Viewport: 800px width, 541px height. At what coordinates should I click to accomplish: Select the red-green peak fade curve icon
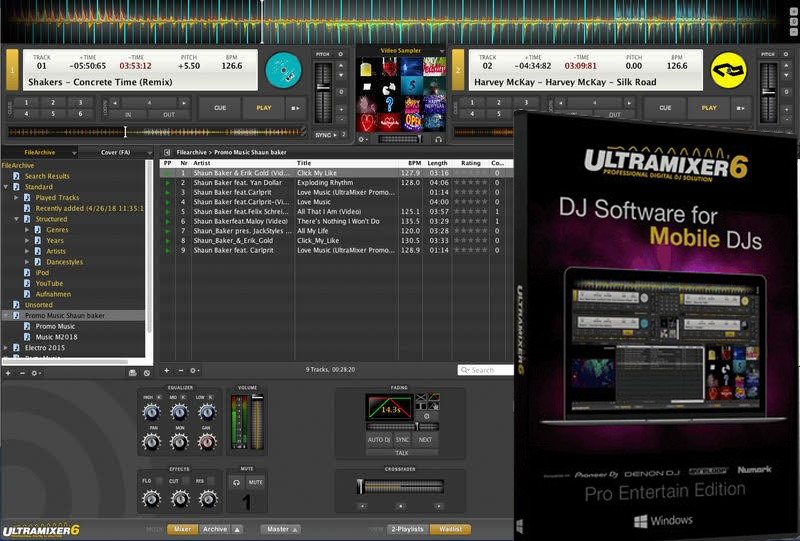click(x=433, y=398)
